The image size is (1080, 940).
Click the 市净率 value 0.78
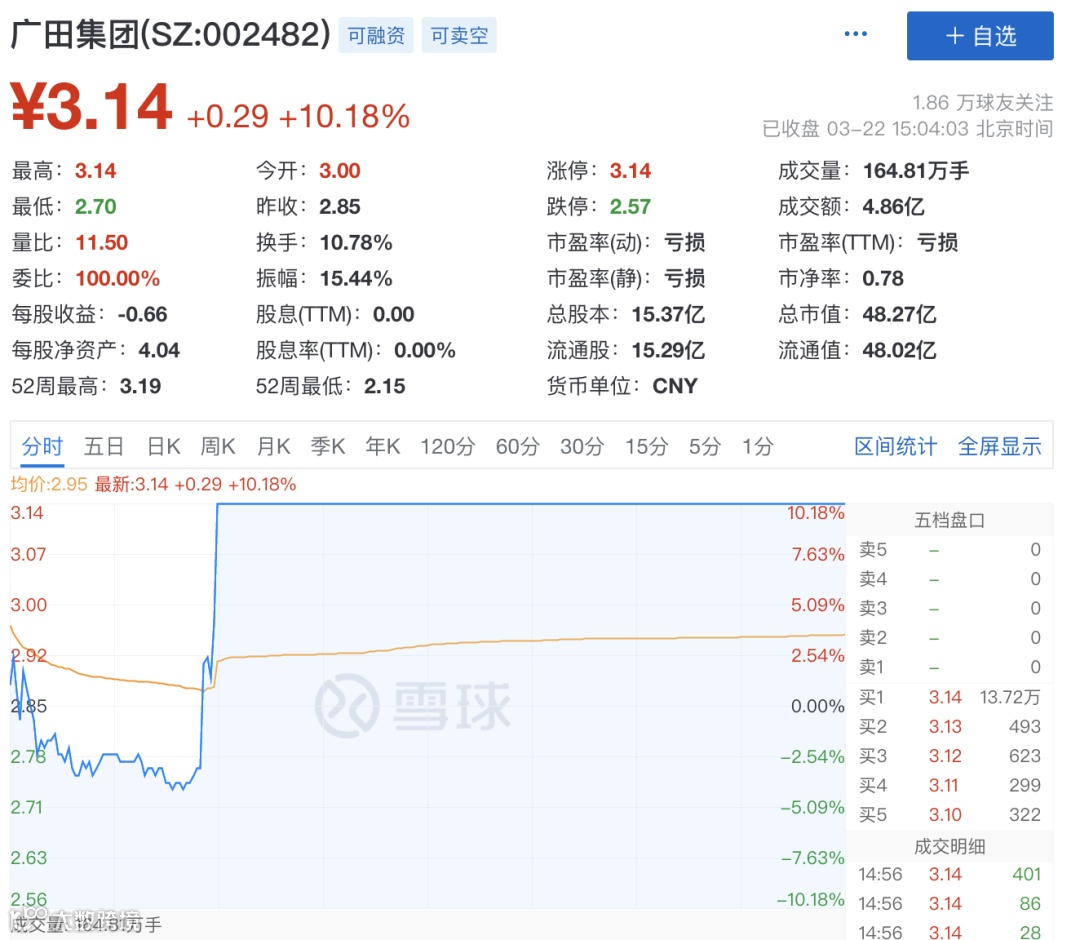coord(883,278)
